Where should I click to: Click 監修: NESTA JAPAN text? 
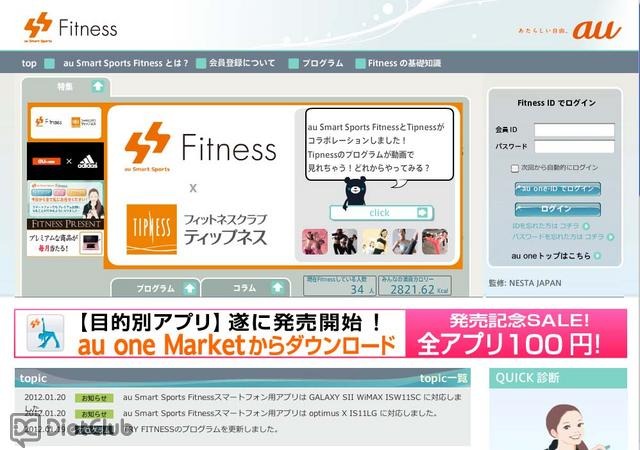coord(525,283)
